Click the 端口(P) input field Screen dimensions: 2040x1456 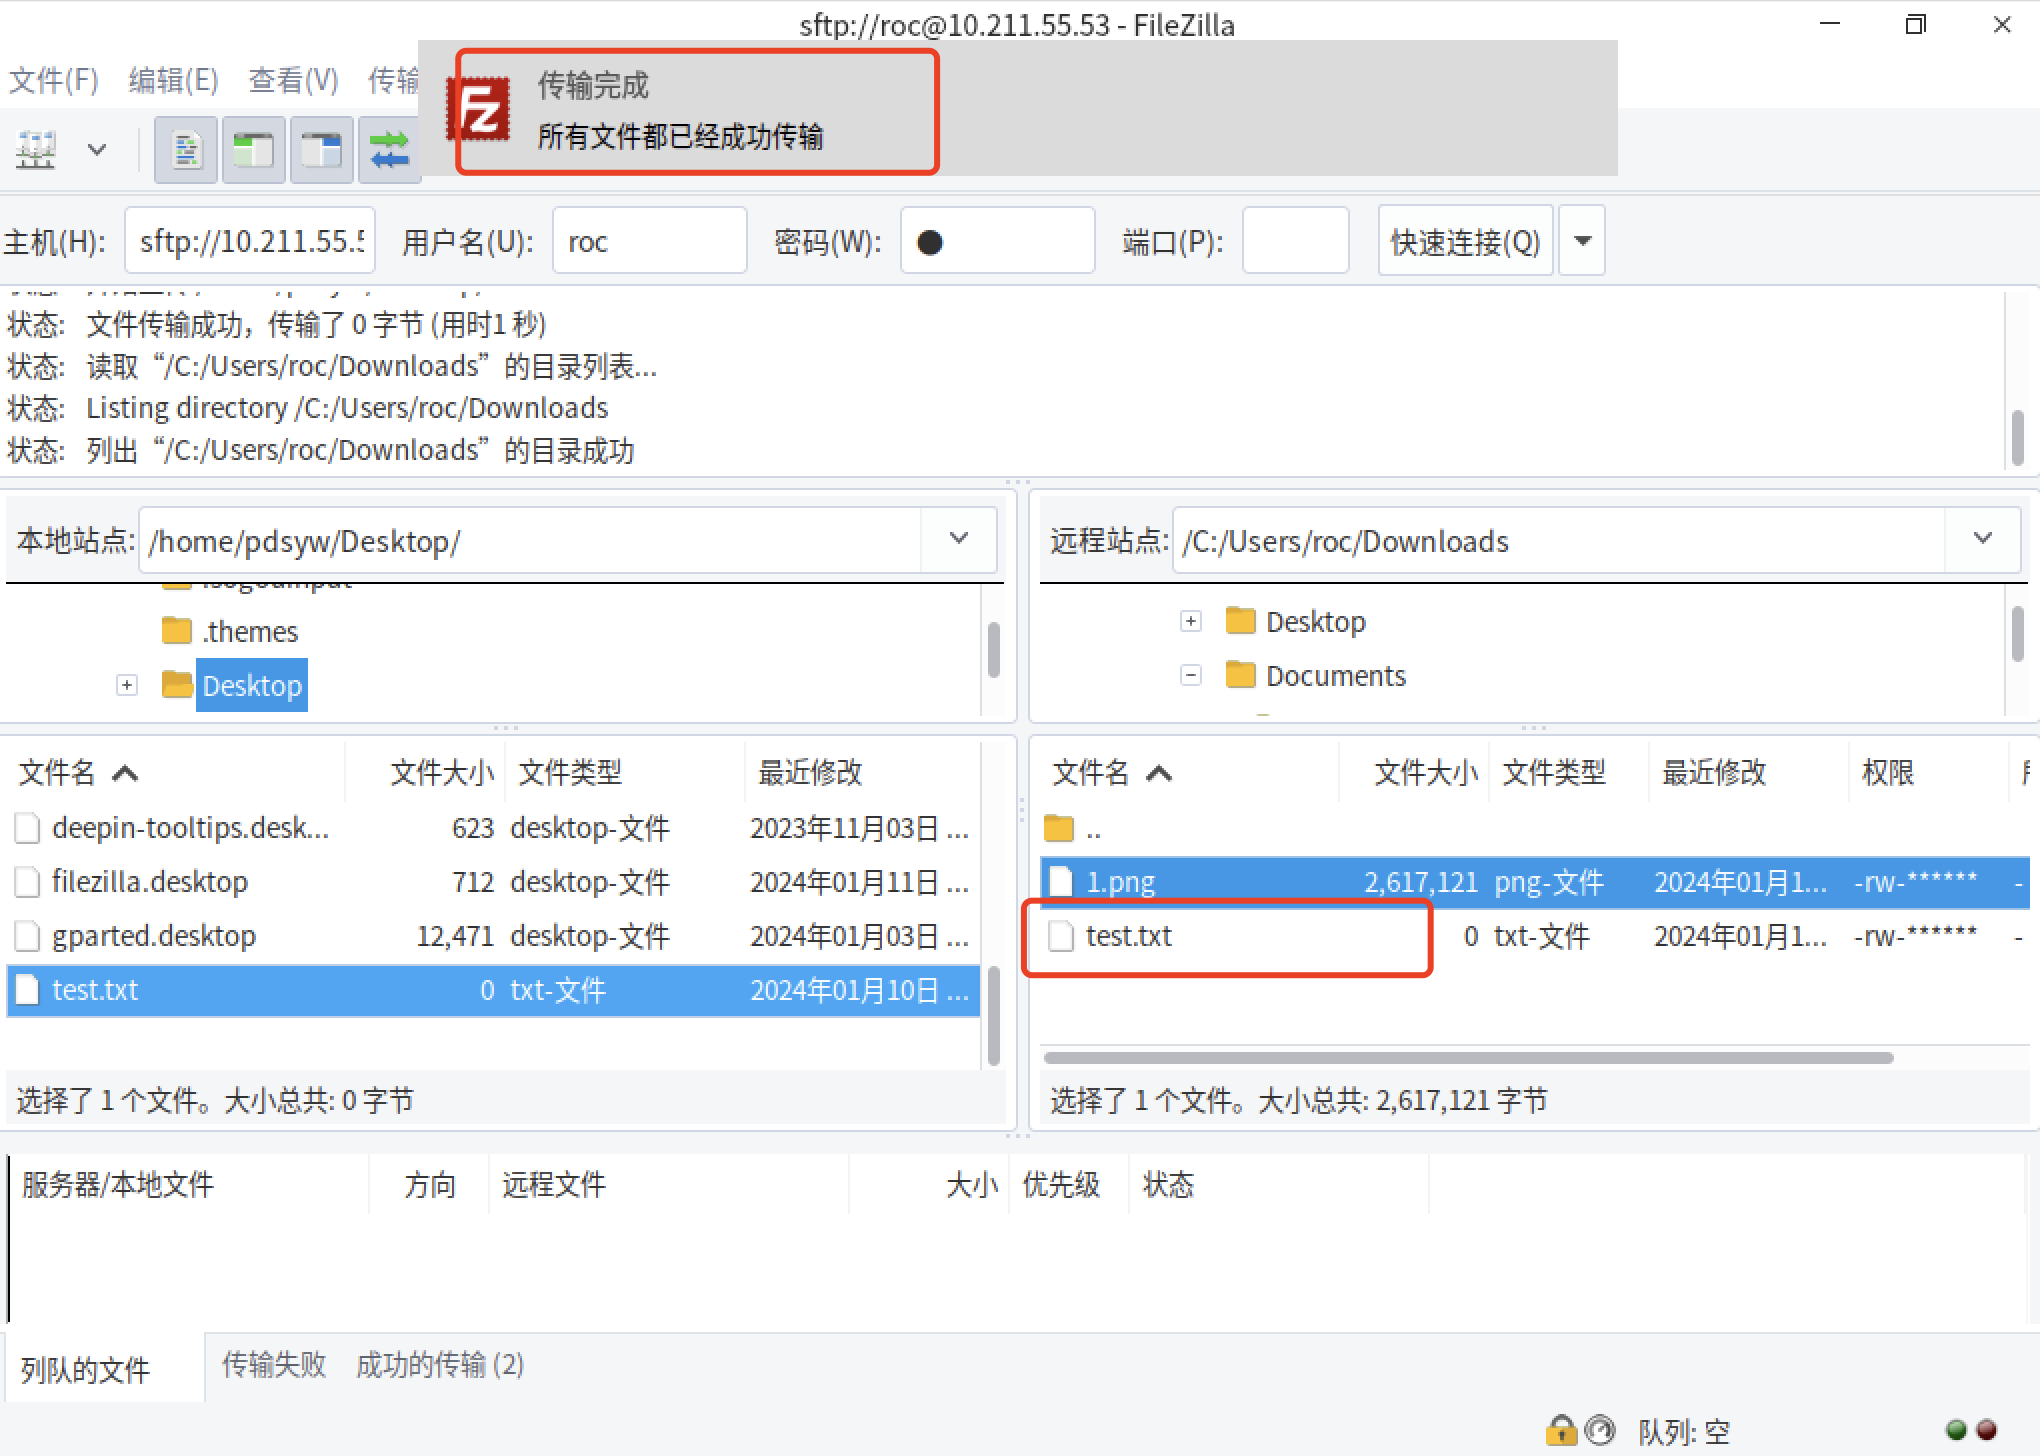pos(1295,241)
